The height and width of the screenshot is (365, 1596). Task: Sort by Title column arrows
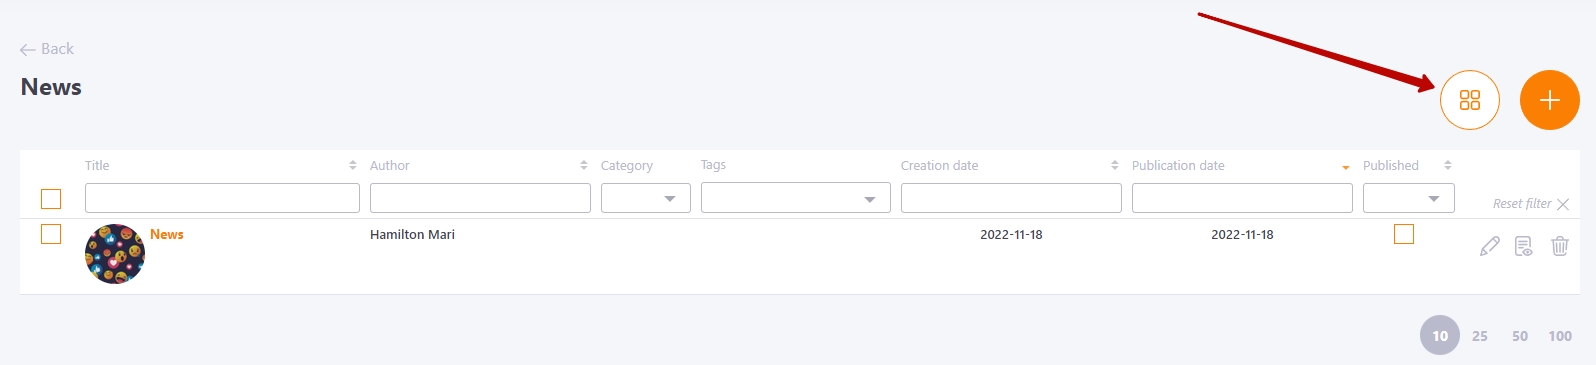[x=353, y=165]
